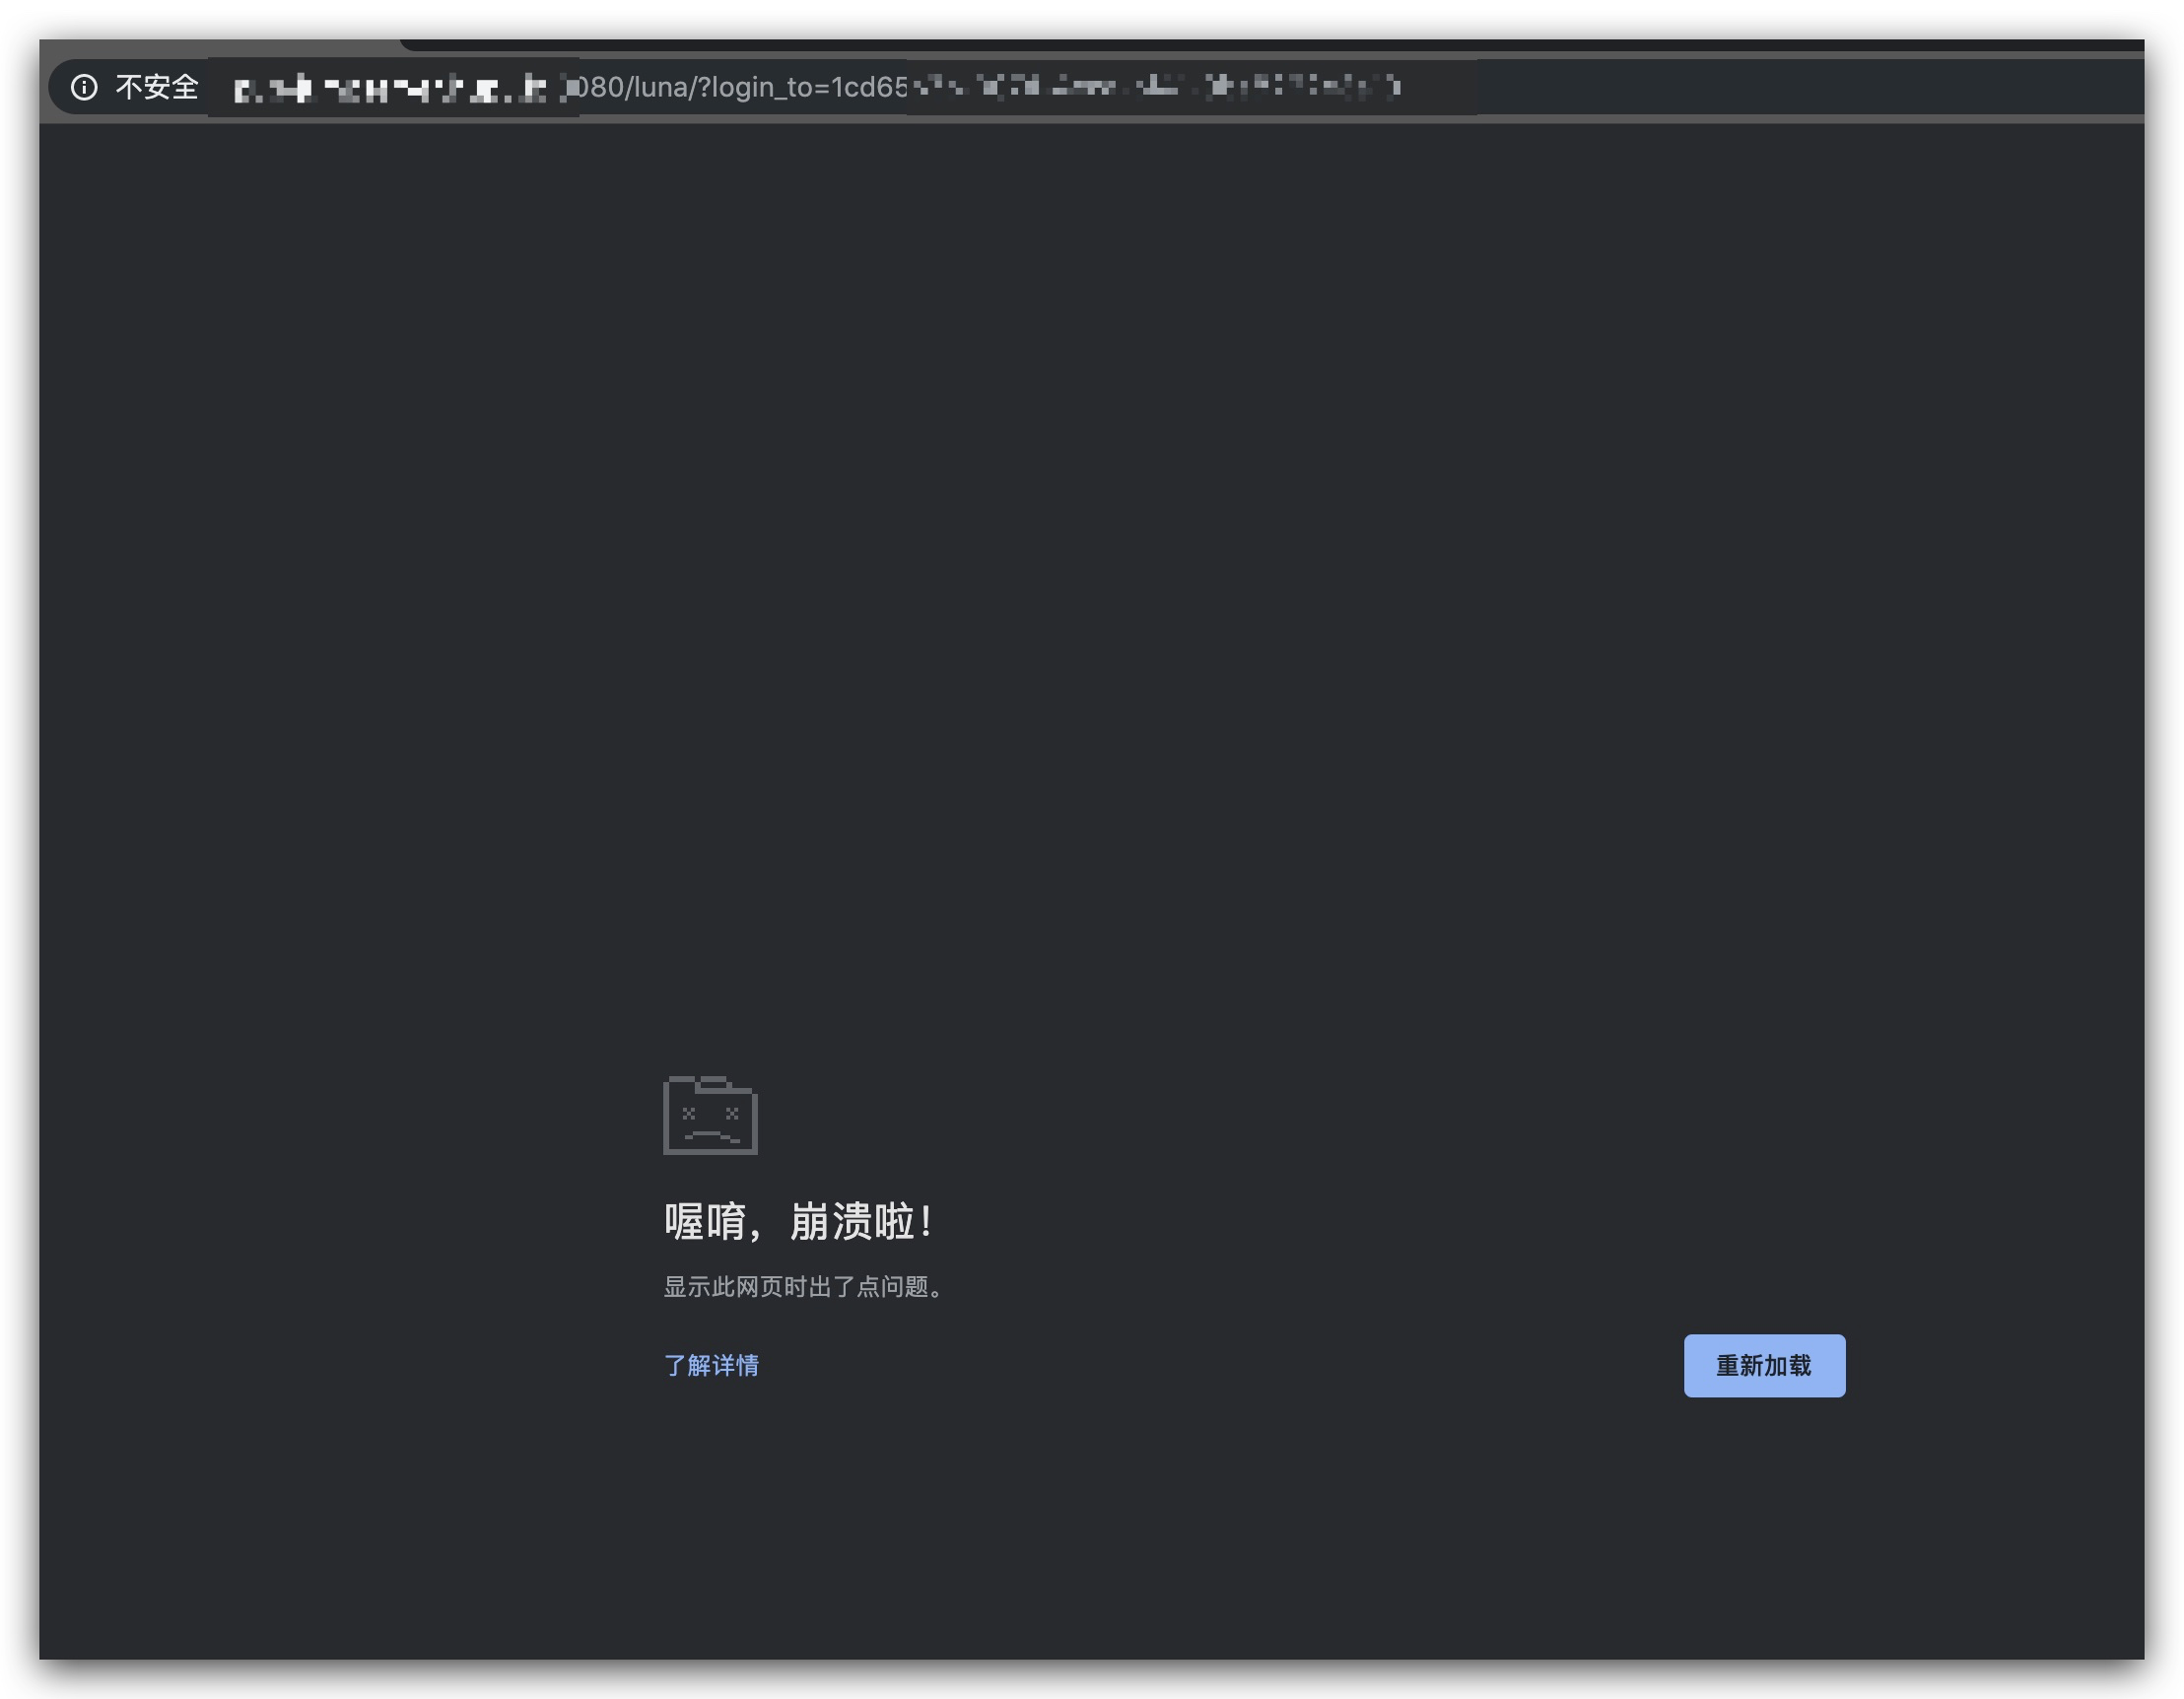Click 重新加载 to reload the page

1765,1366
